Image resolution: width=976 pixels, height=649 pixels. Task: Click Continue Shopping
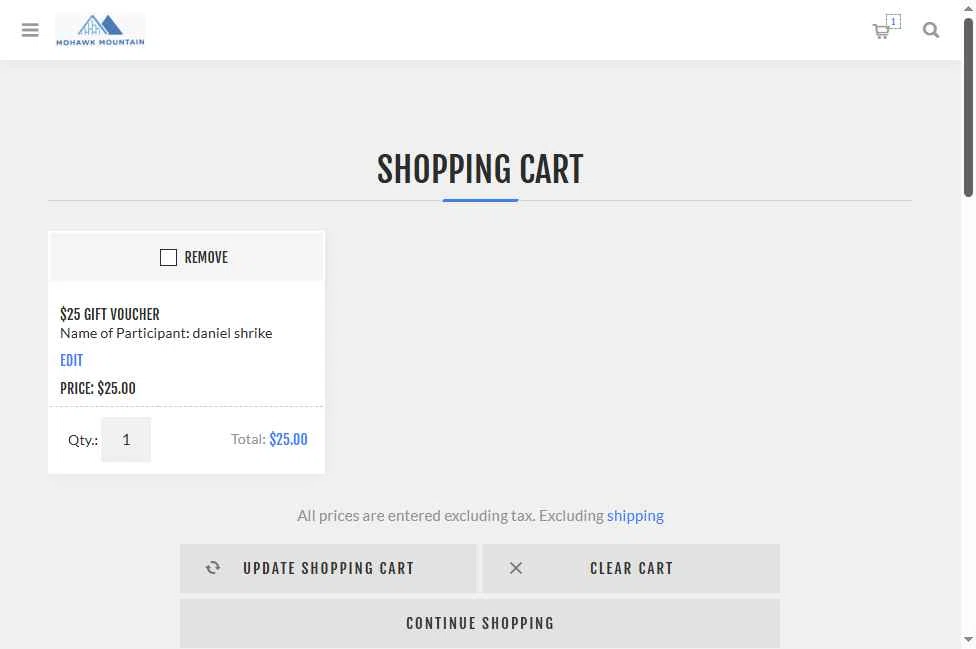tap(480, 623)
